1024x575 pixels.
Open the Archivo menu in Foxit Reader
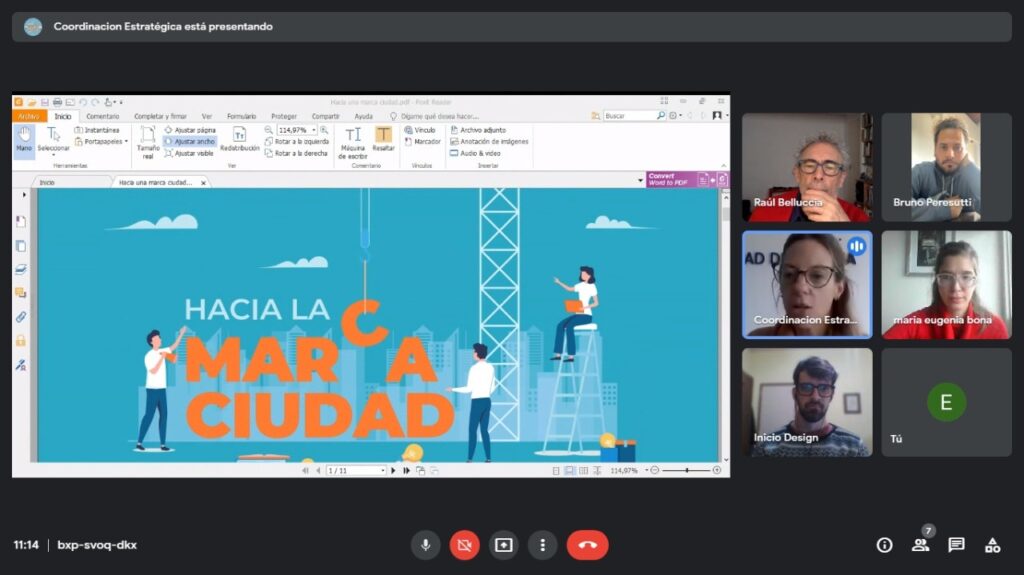(29, 116)
